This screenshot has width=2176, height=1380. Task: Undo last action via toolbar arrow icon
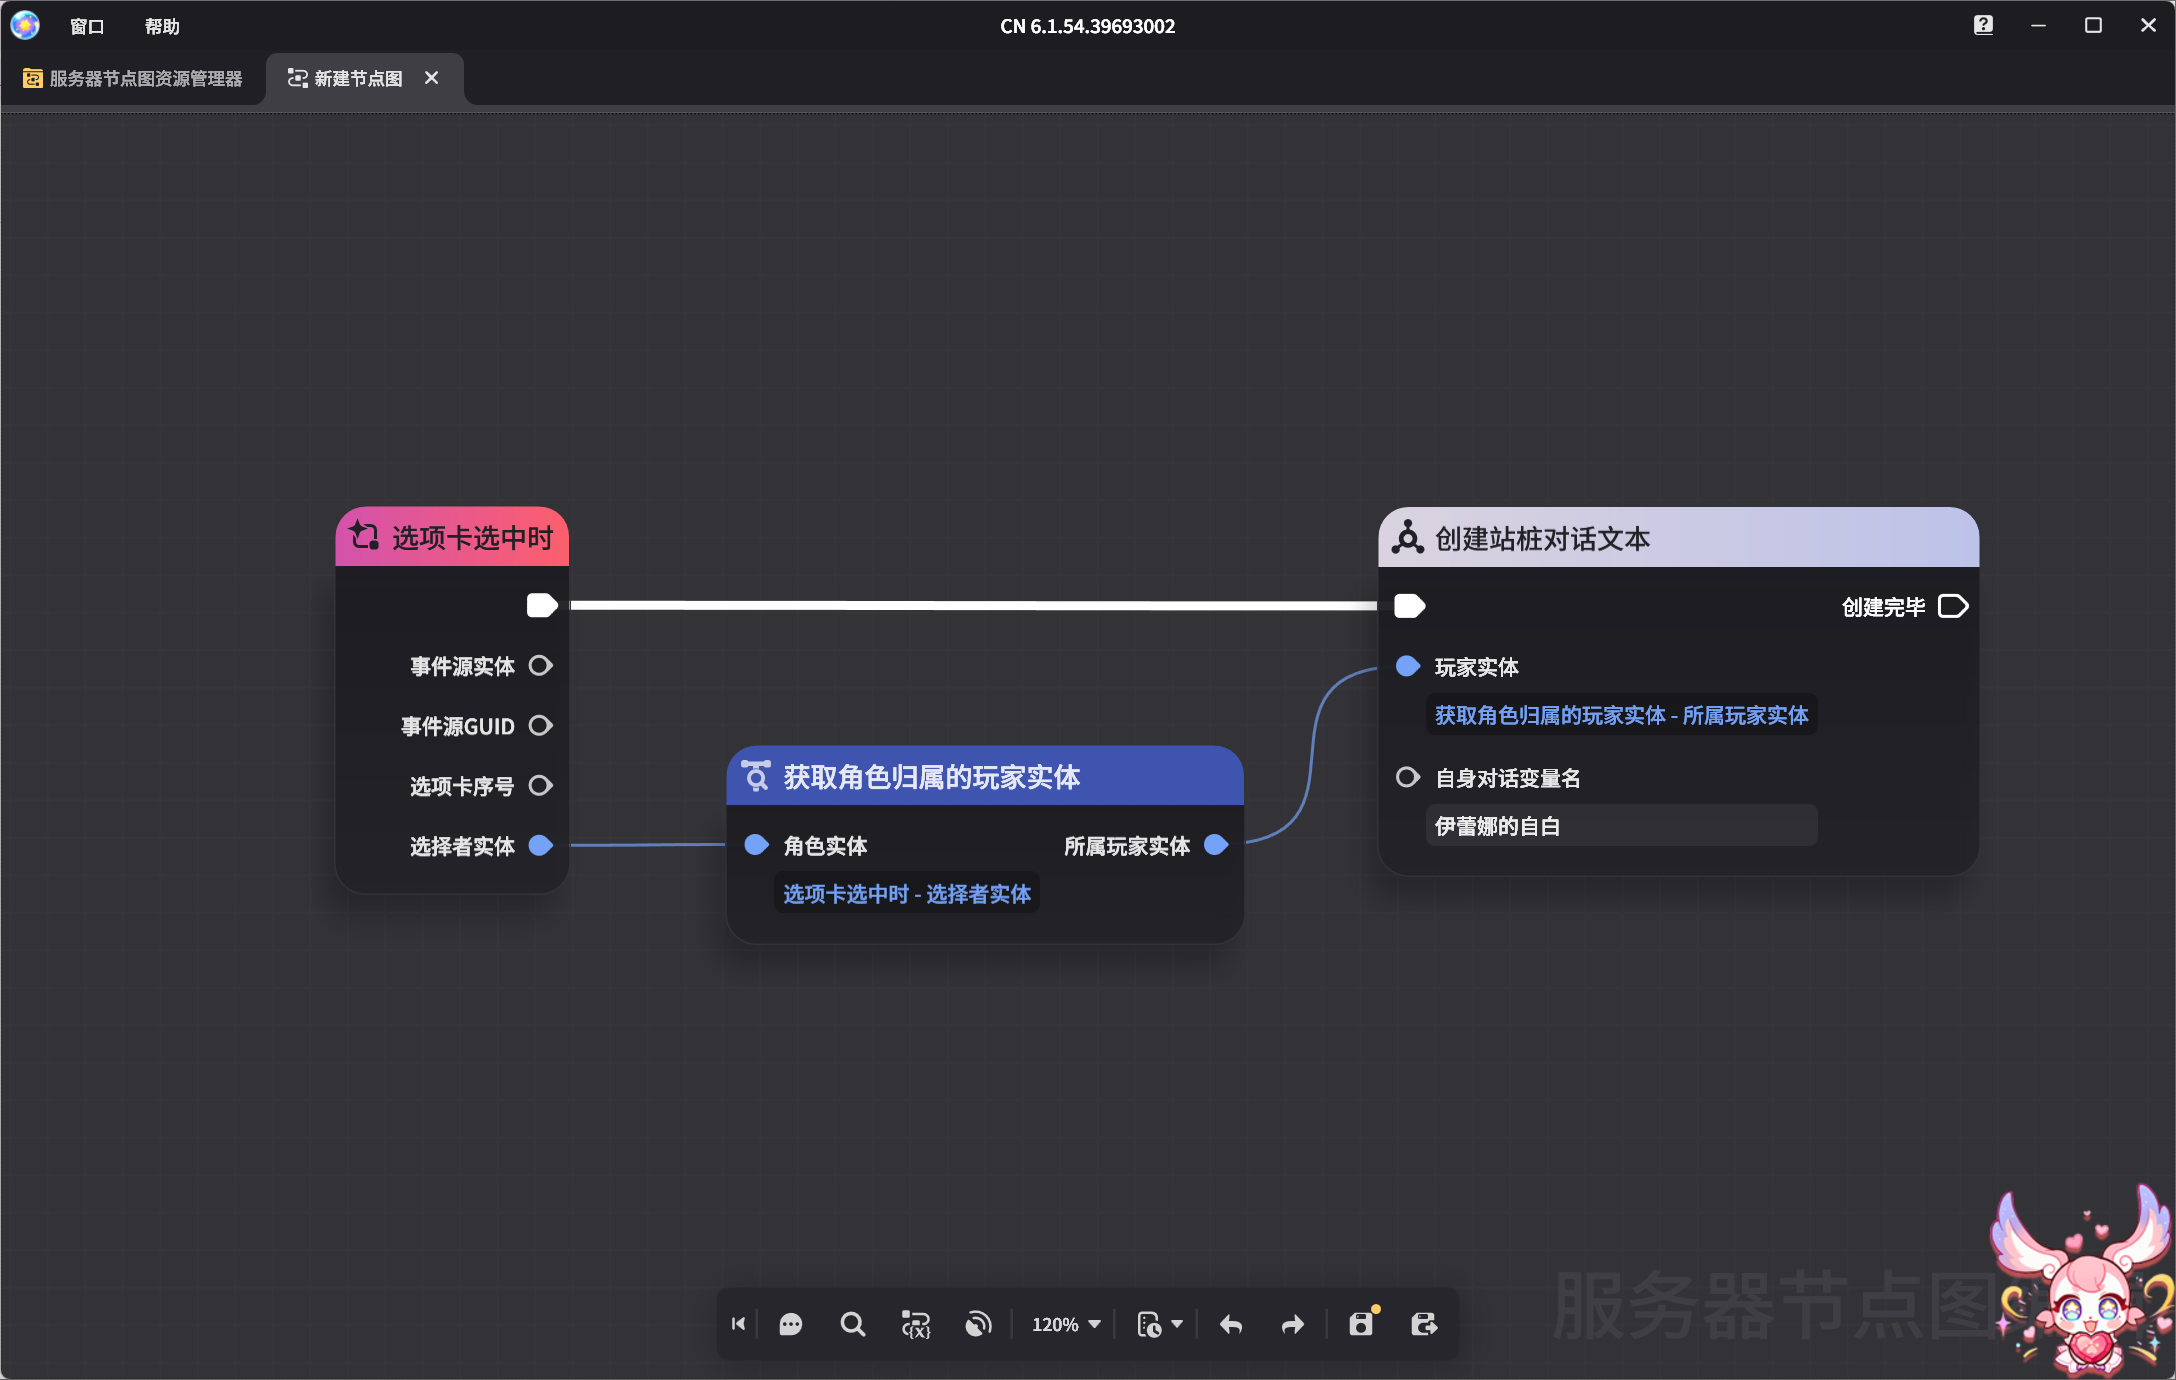(1230, 1324)
